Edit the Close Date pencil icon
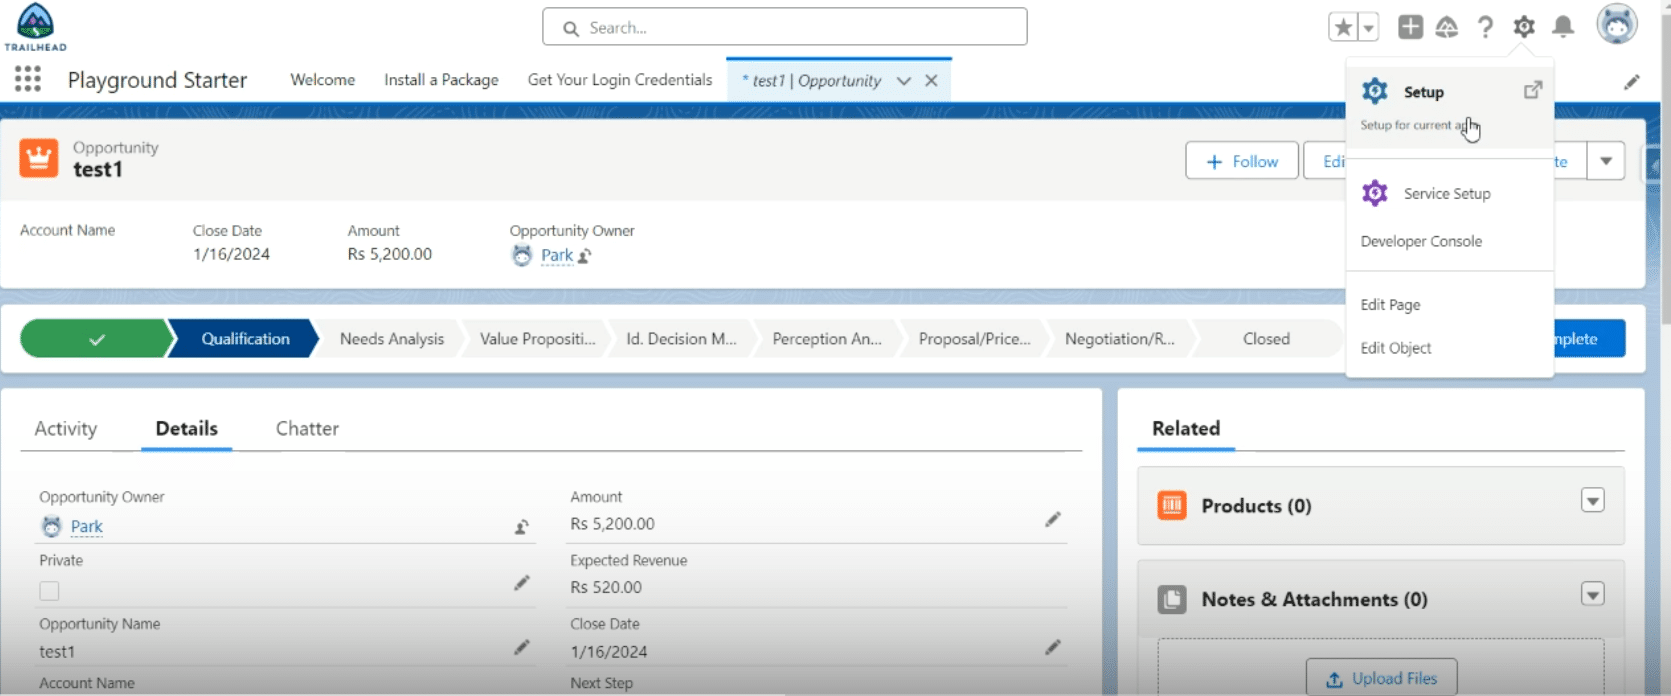 [x=1053, y=648]
